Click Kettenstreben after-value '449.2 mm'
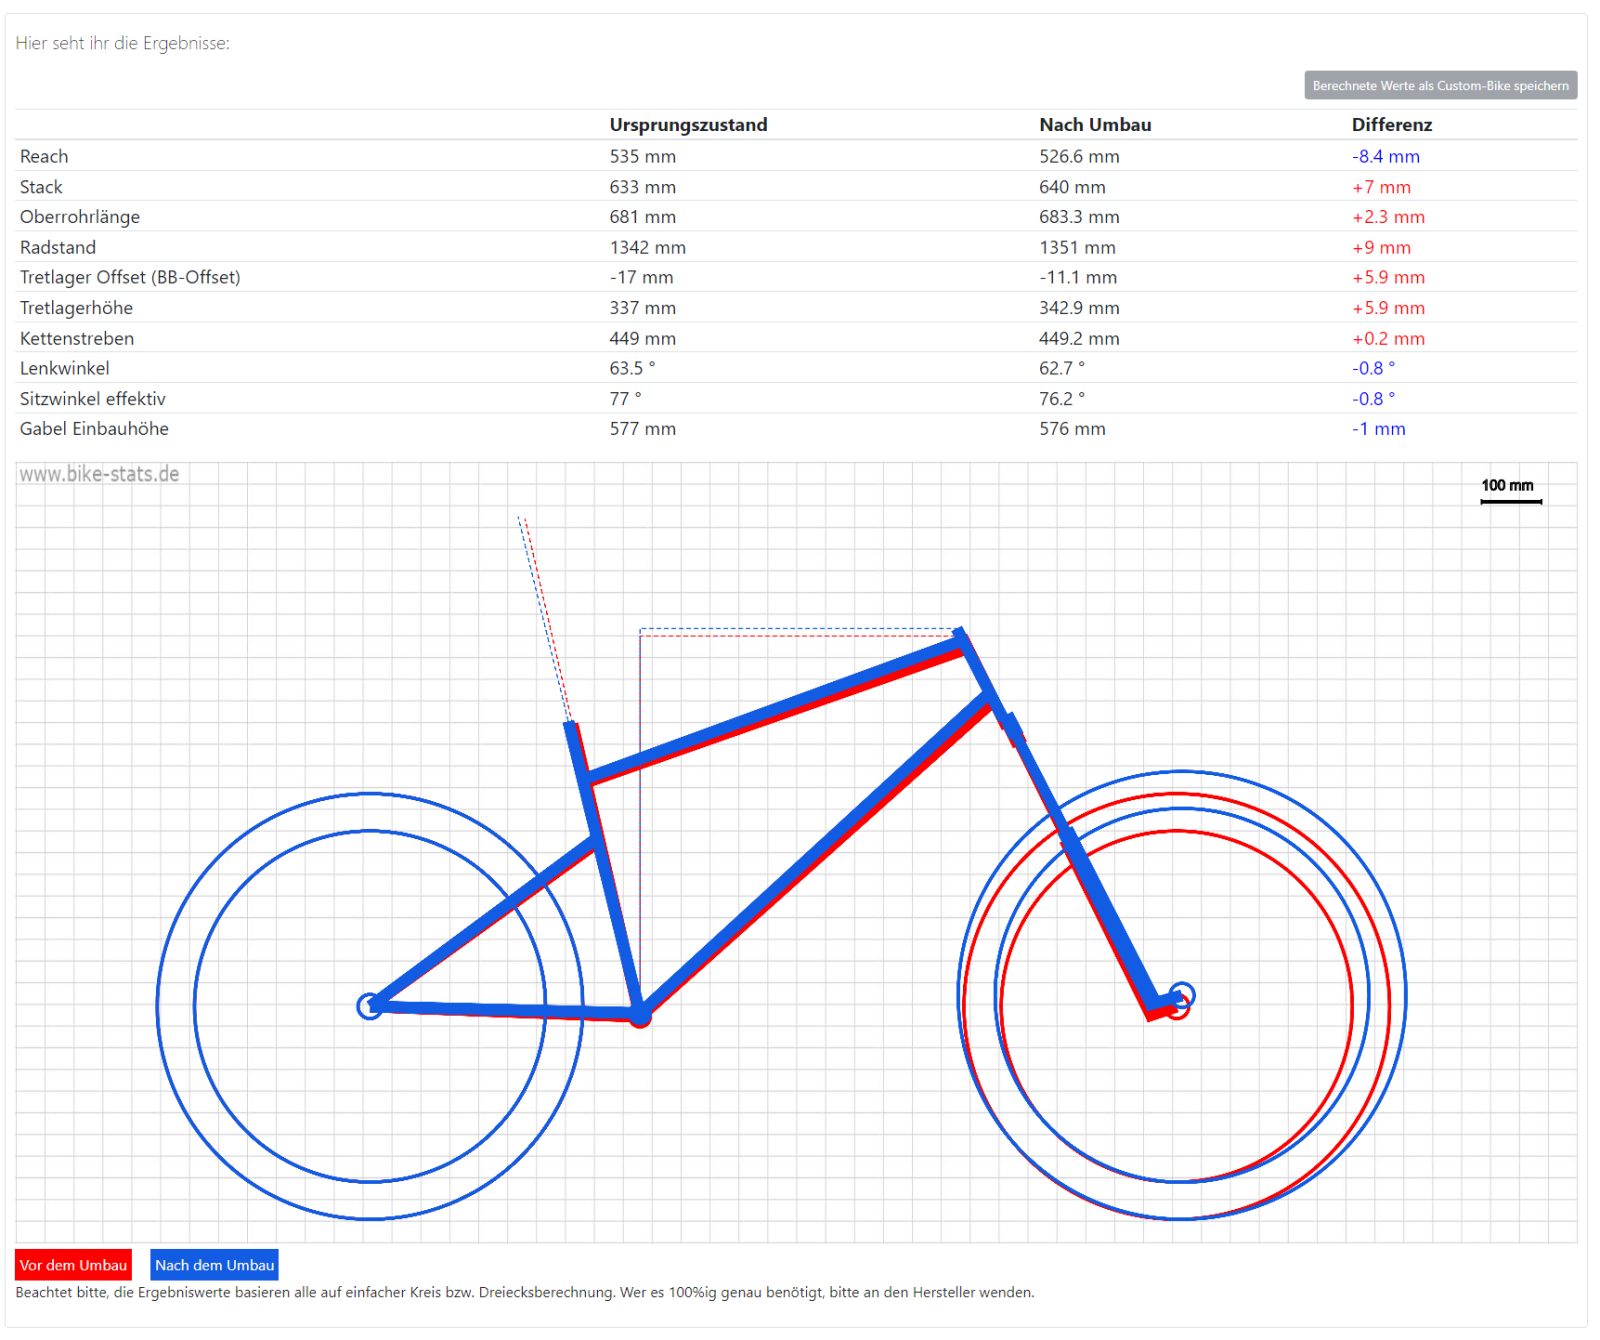Image resolution: width=1600 pixels, height=1340 pixels. pos(1079,339)
